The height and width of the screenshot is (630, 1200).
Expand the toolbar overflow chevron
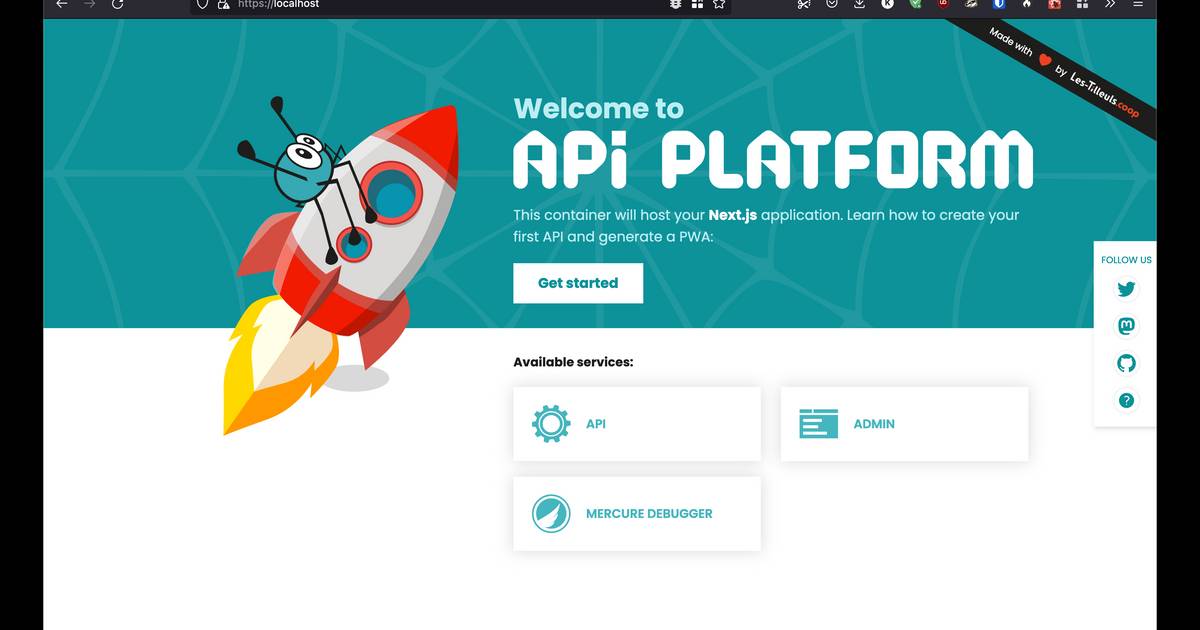(x=1110, y=5)
